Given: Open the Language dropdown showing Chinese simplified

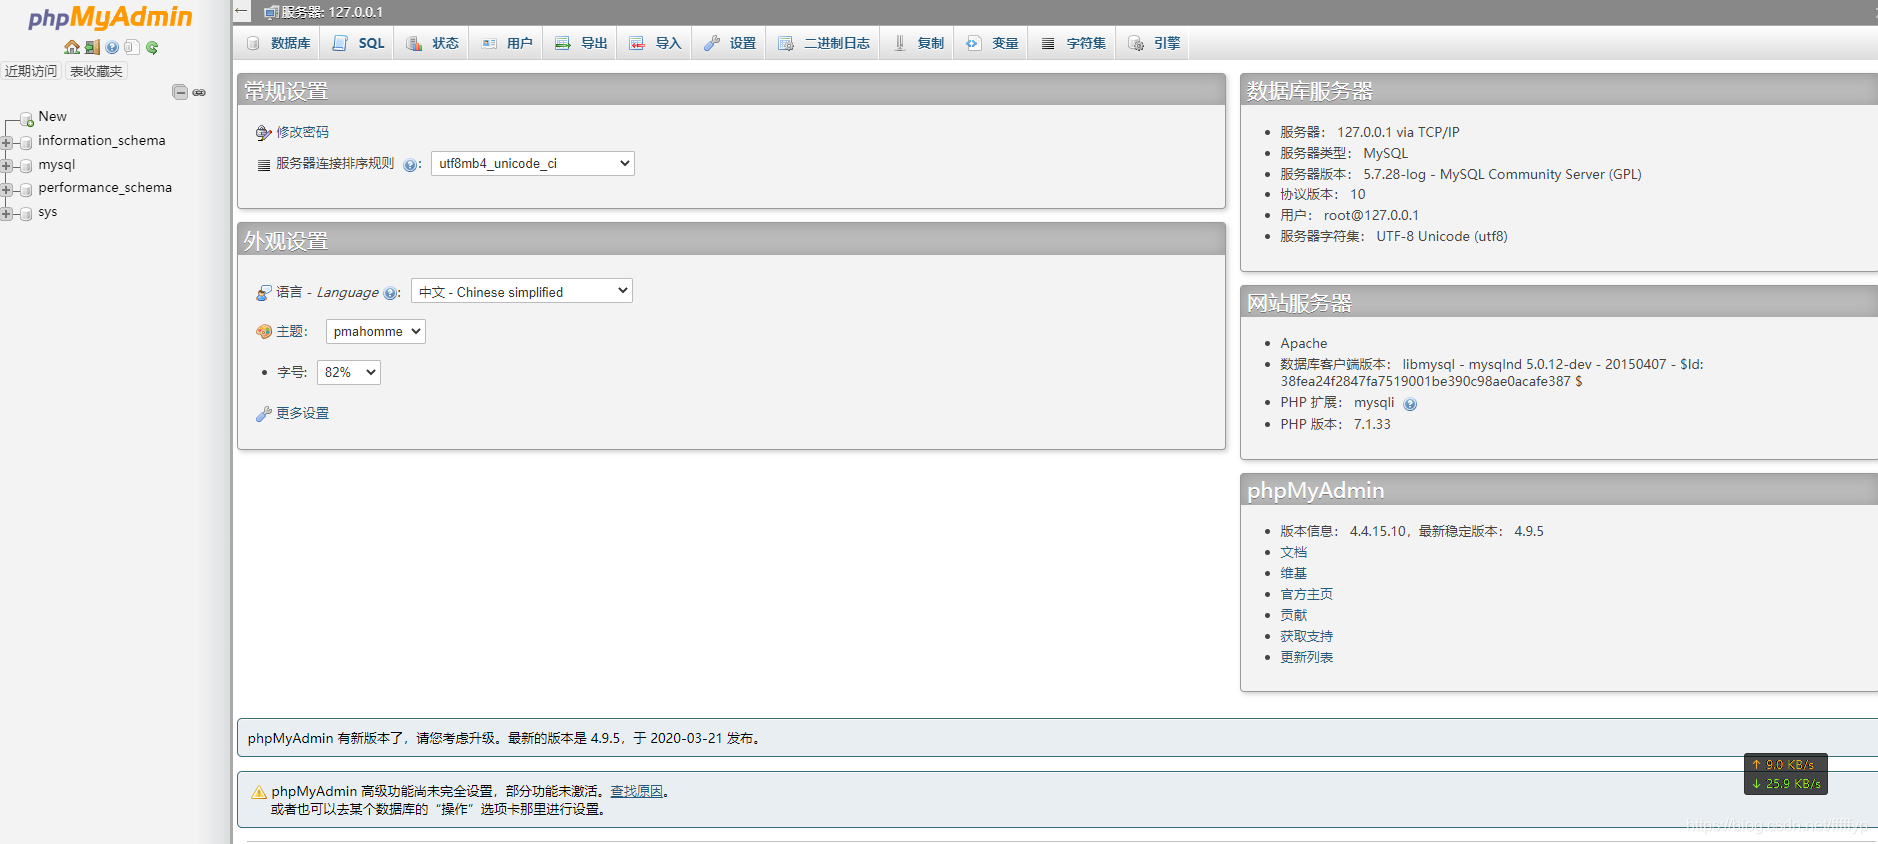Looking at the screenshot, I should [x=522, y=291].
